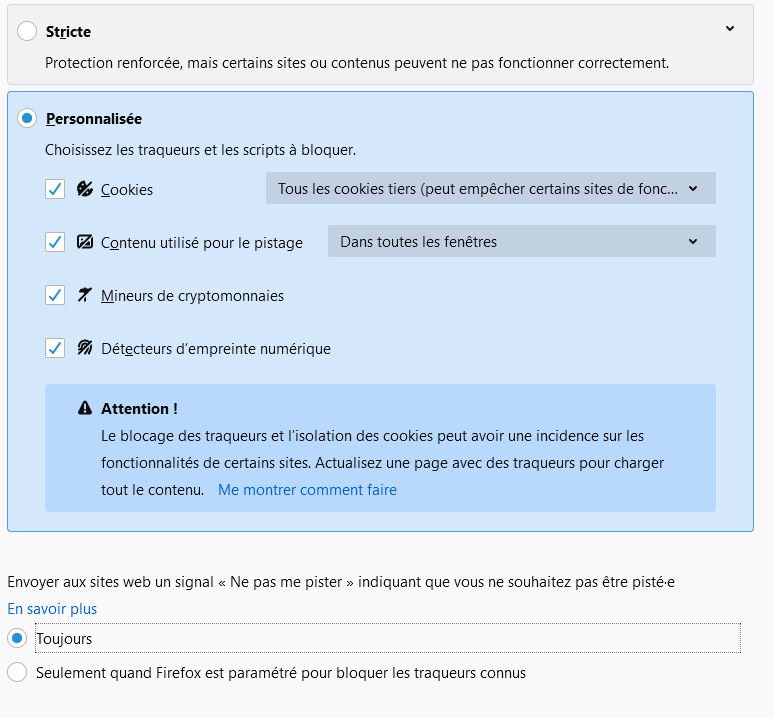
Task: Click the cryptominers pickaxe icon
Action: point(85,295)
